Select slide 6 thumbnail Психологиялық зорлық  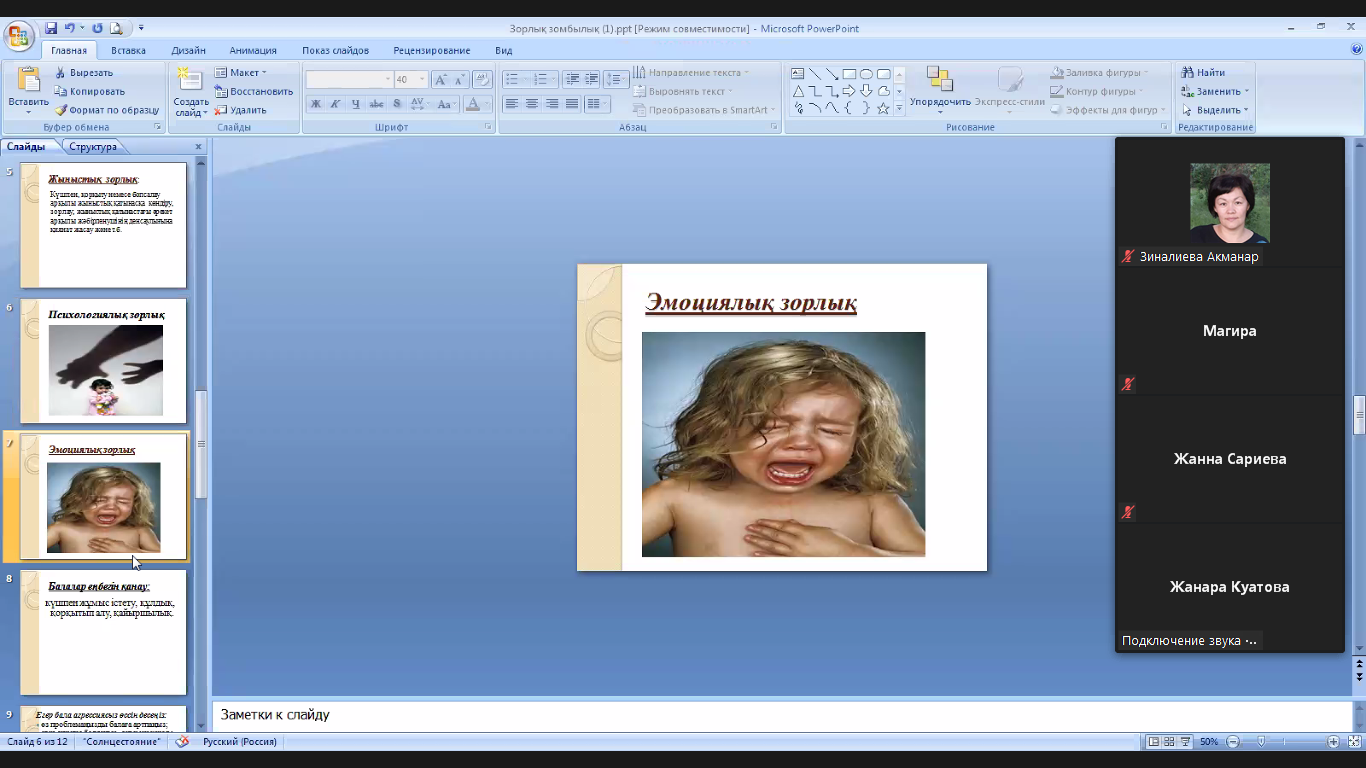[x=104, y=362]
